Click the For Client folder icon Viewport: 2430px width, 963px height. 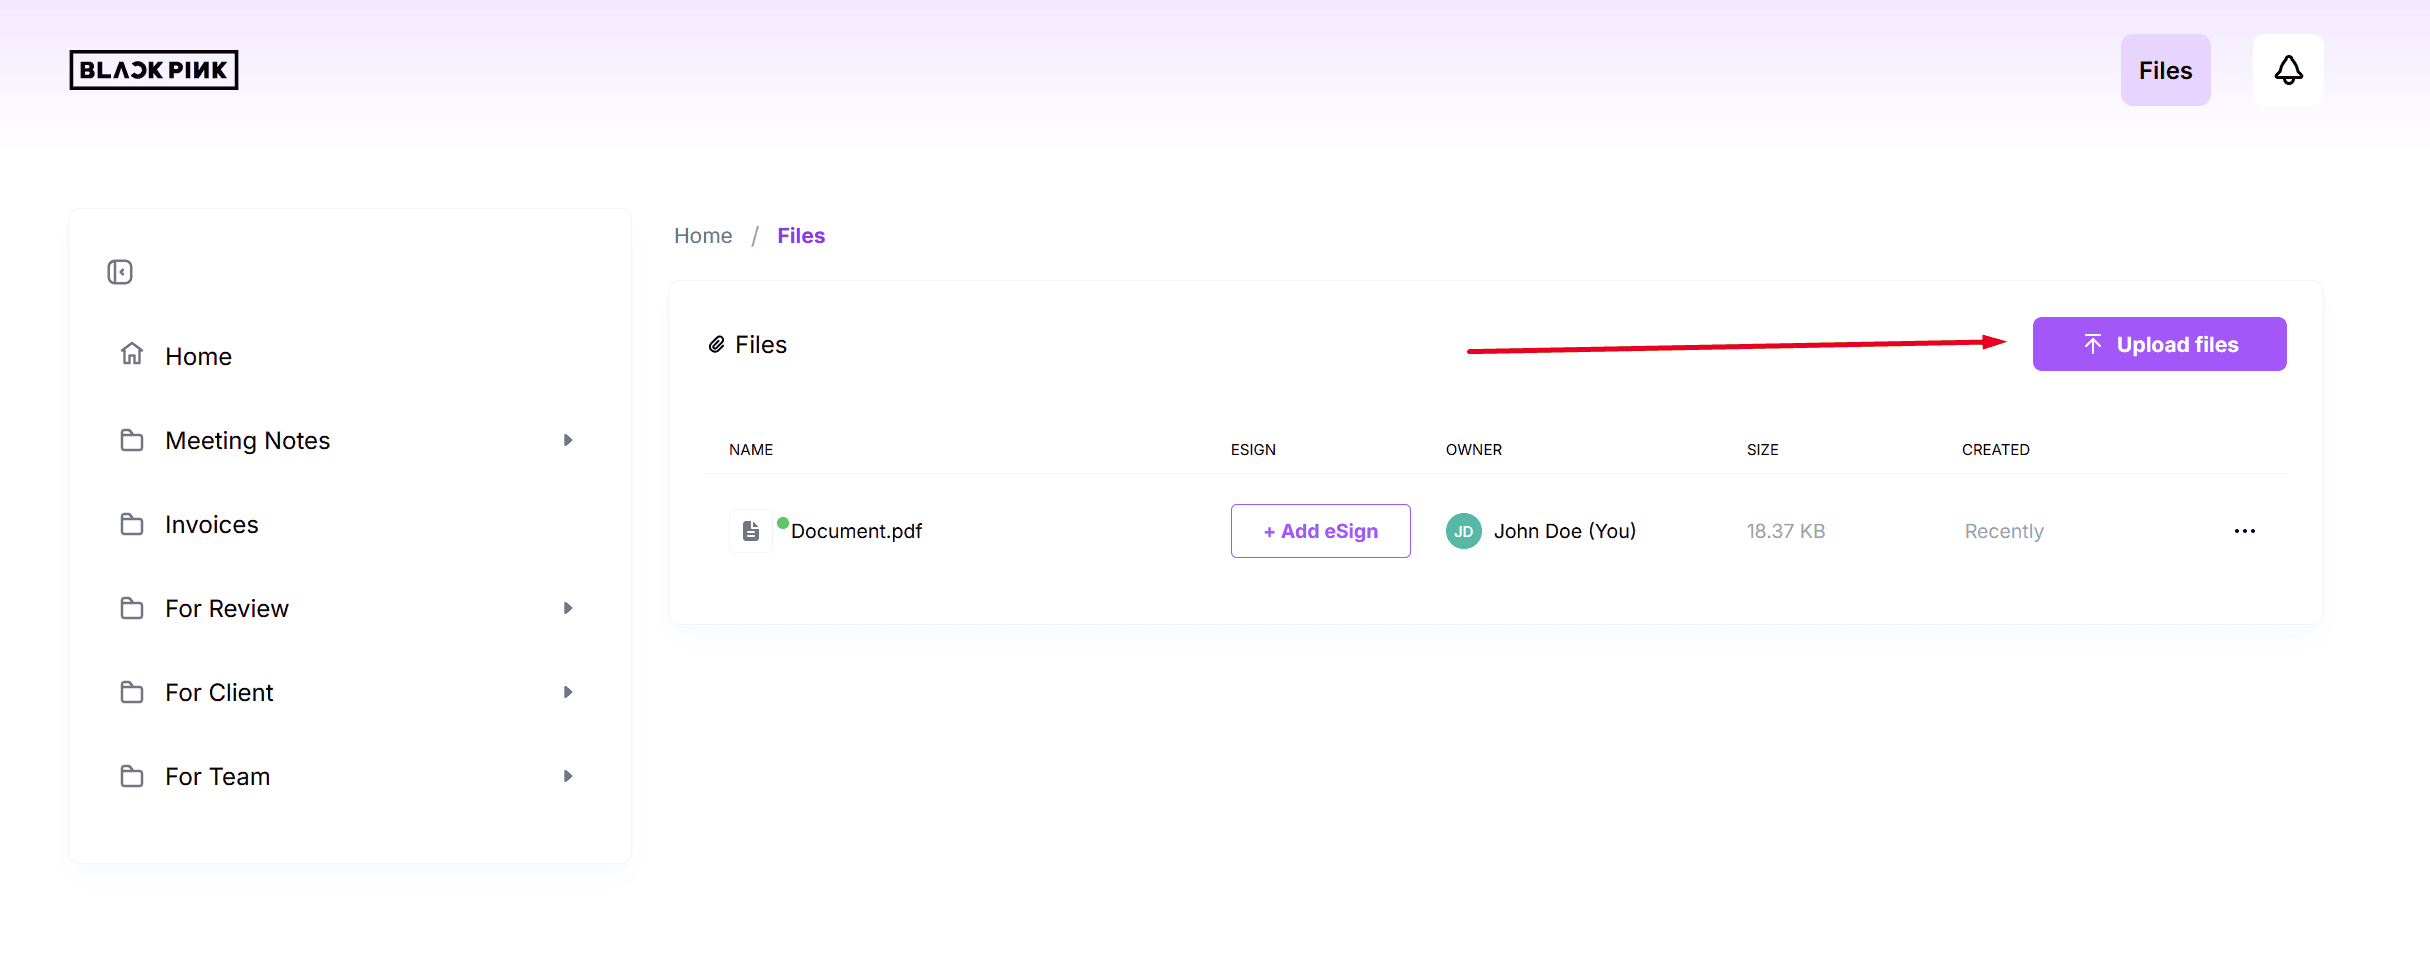click(x=132, y=692)
